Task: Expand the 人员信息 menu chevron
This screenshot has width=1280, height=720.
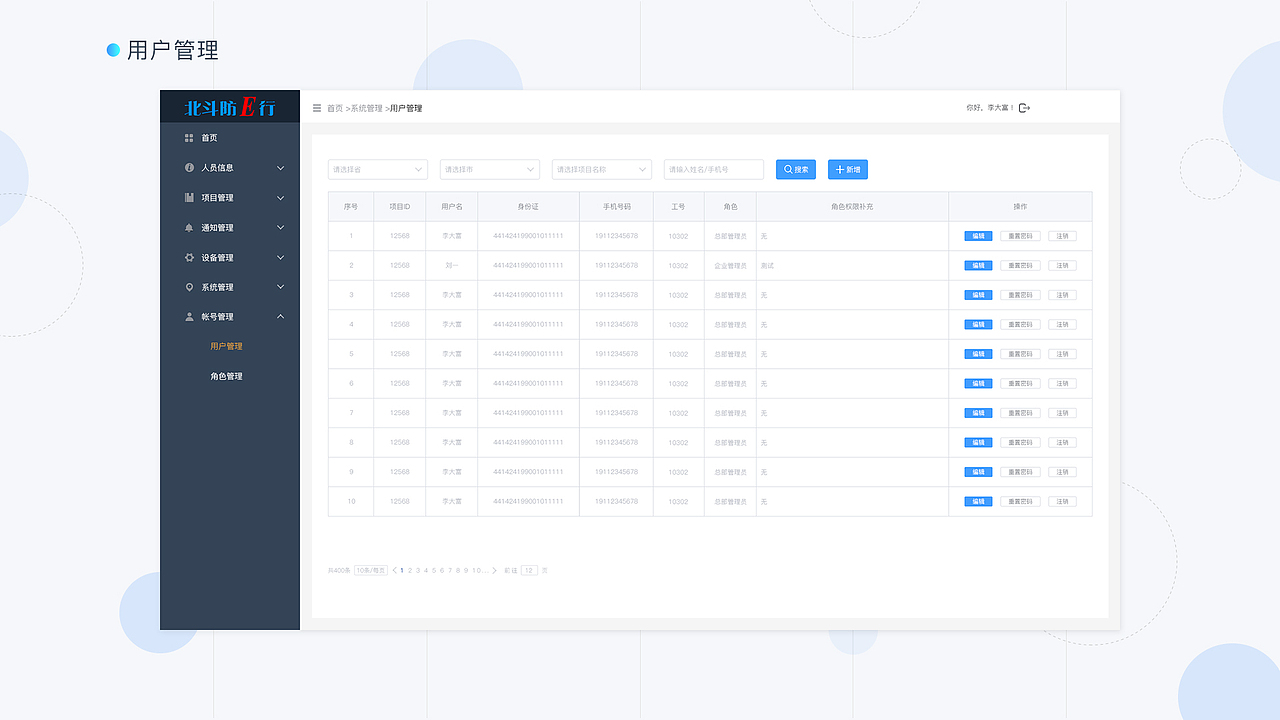Action: click(281, 168)
